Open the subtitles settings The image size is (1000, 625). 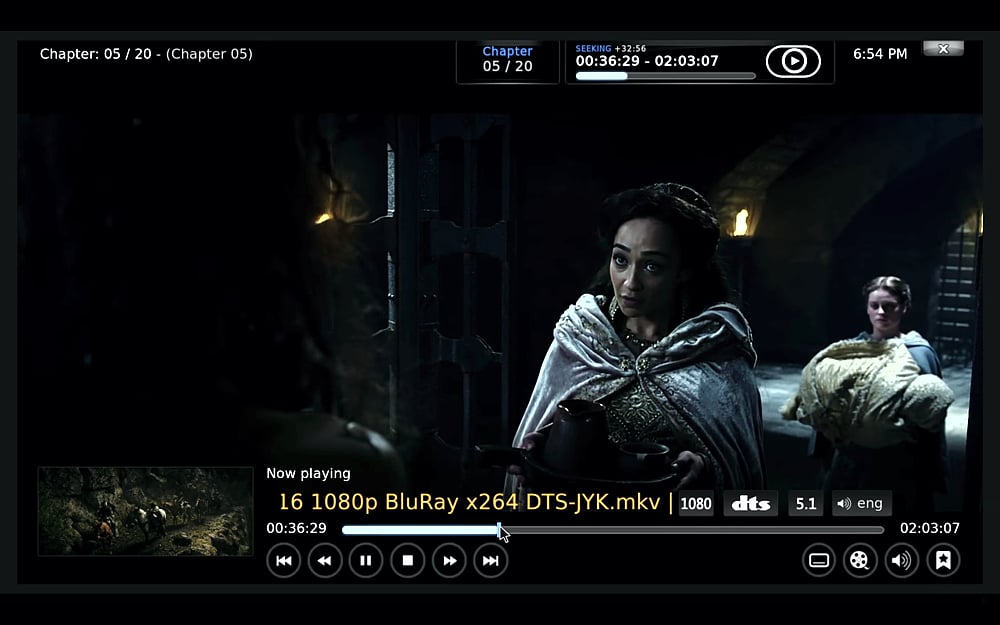[x=819, y=561]
